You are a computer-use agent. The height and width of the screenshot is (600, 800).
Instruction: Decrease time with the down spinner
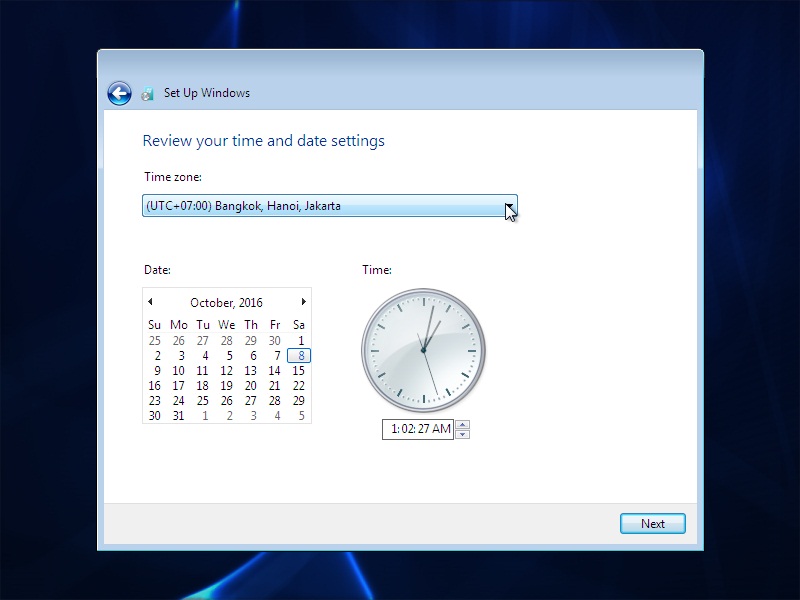click(x=462, y=434)
